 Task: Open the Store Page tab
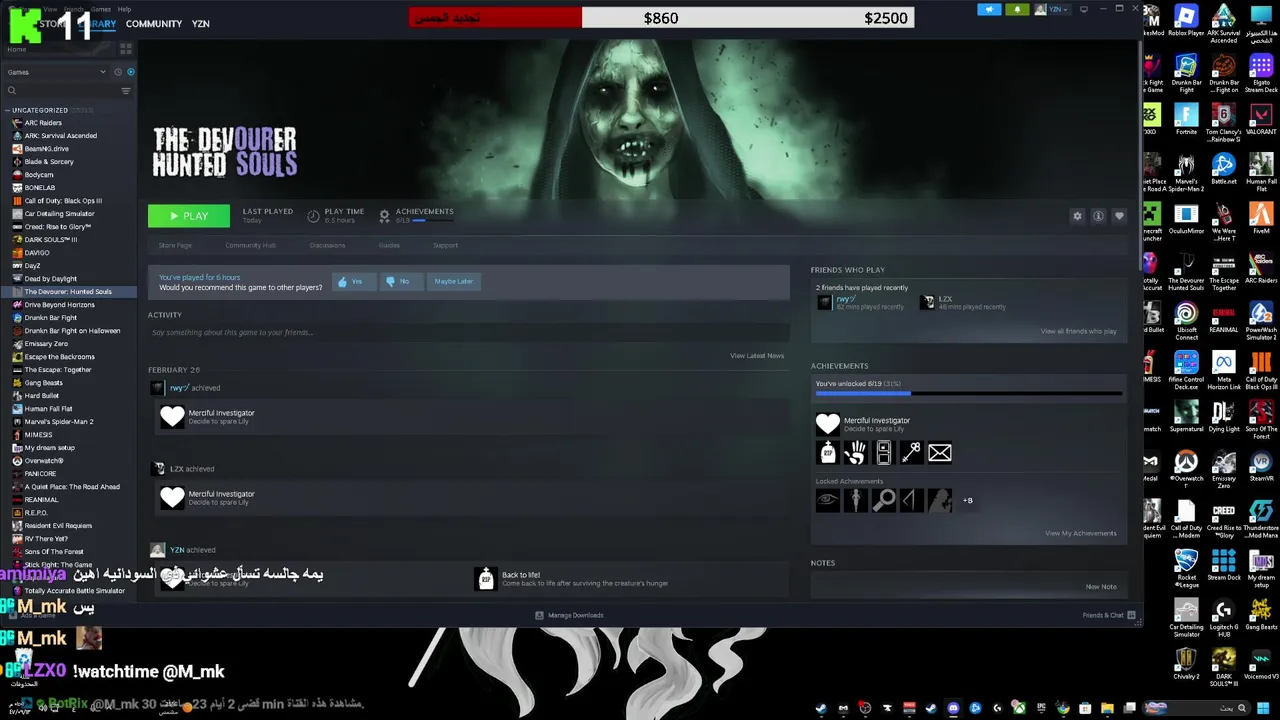(175, 246)
